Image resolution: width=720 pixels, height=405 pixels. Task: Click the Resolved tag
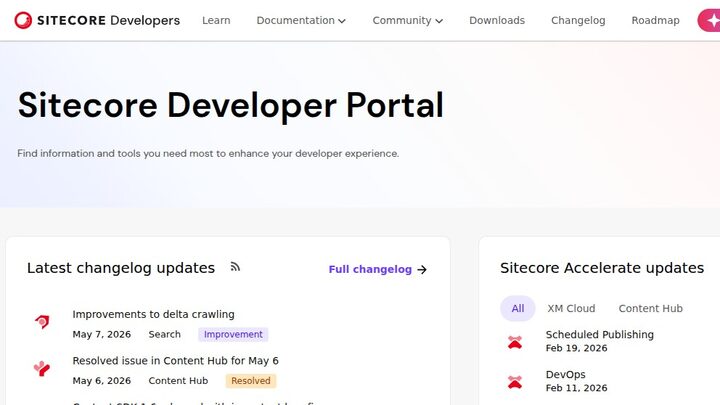coord(251,381)
